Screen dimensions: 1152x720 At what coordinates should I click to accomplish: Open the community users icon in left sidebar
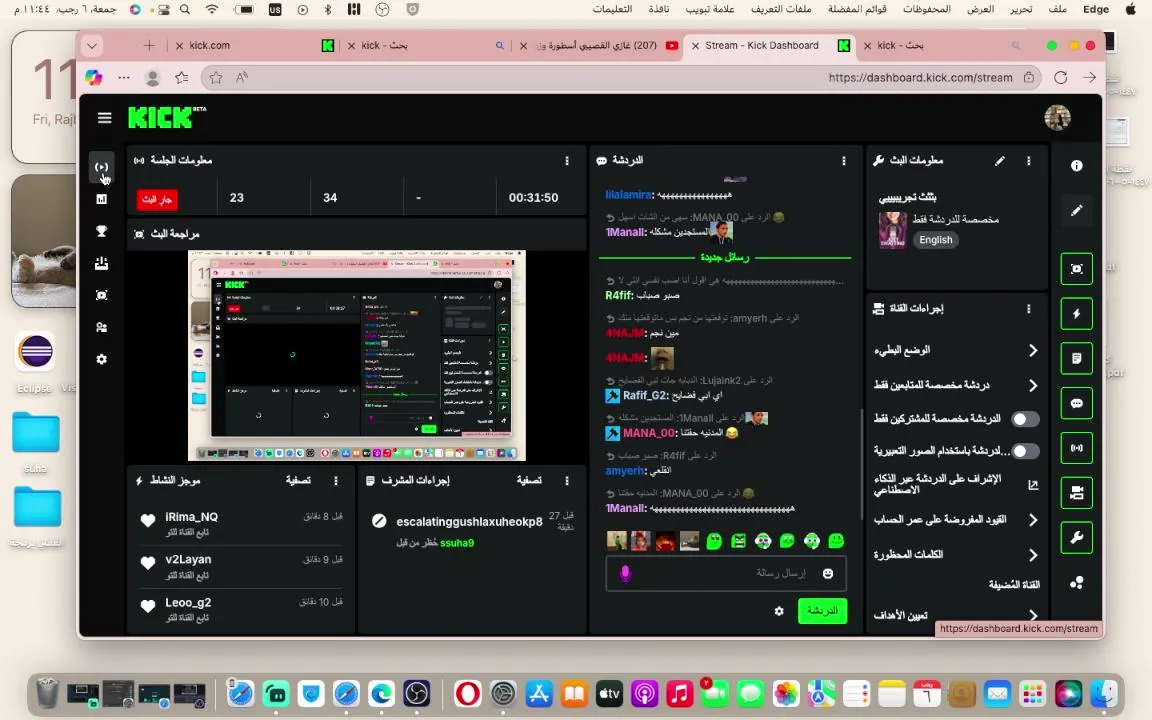tap(101, 328)
